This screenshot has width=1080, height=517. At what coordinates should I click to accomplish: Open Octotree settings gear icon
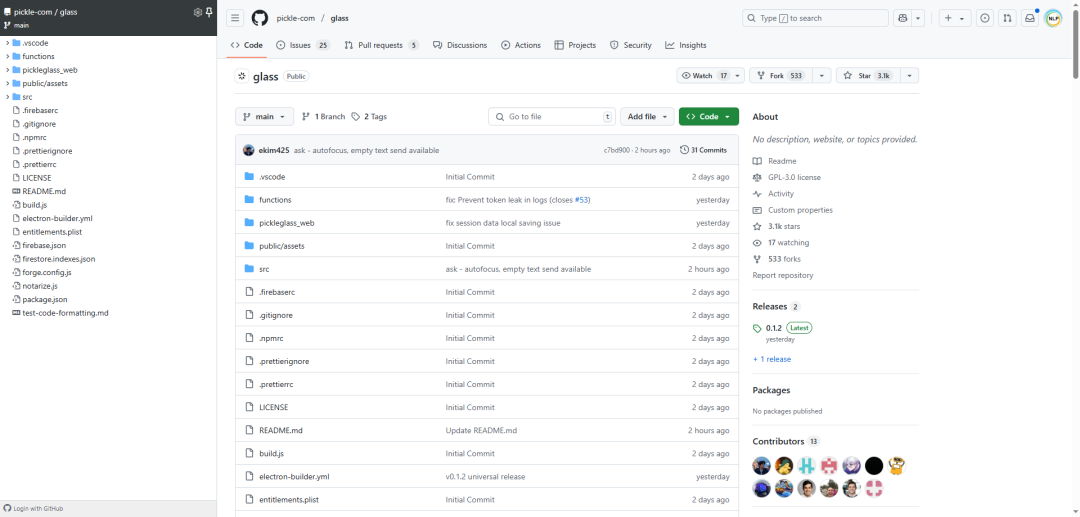(x=198, y=12)
